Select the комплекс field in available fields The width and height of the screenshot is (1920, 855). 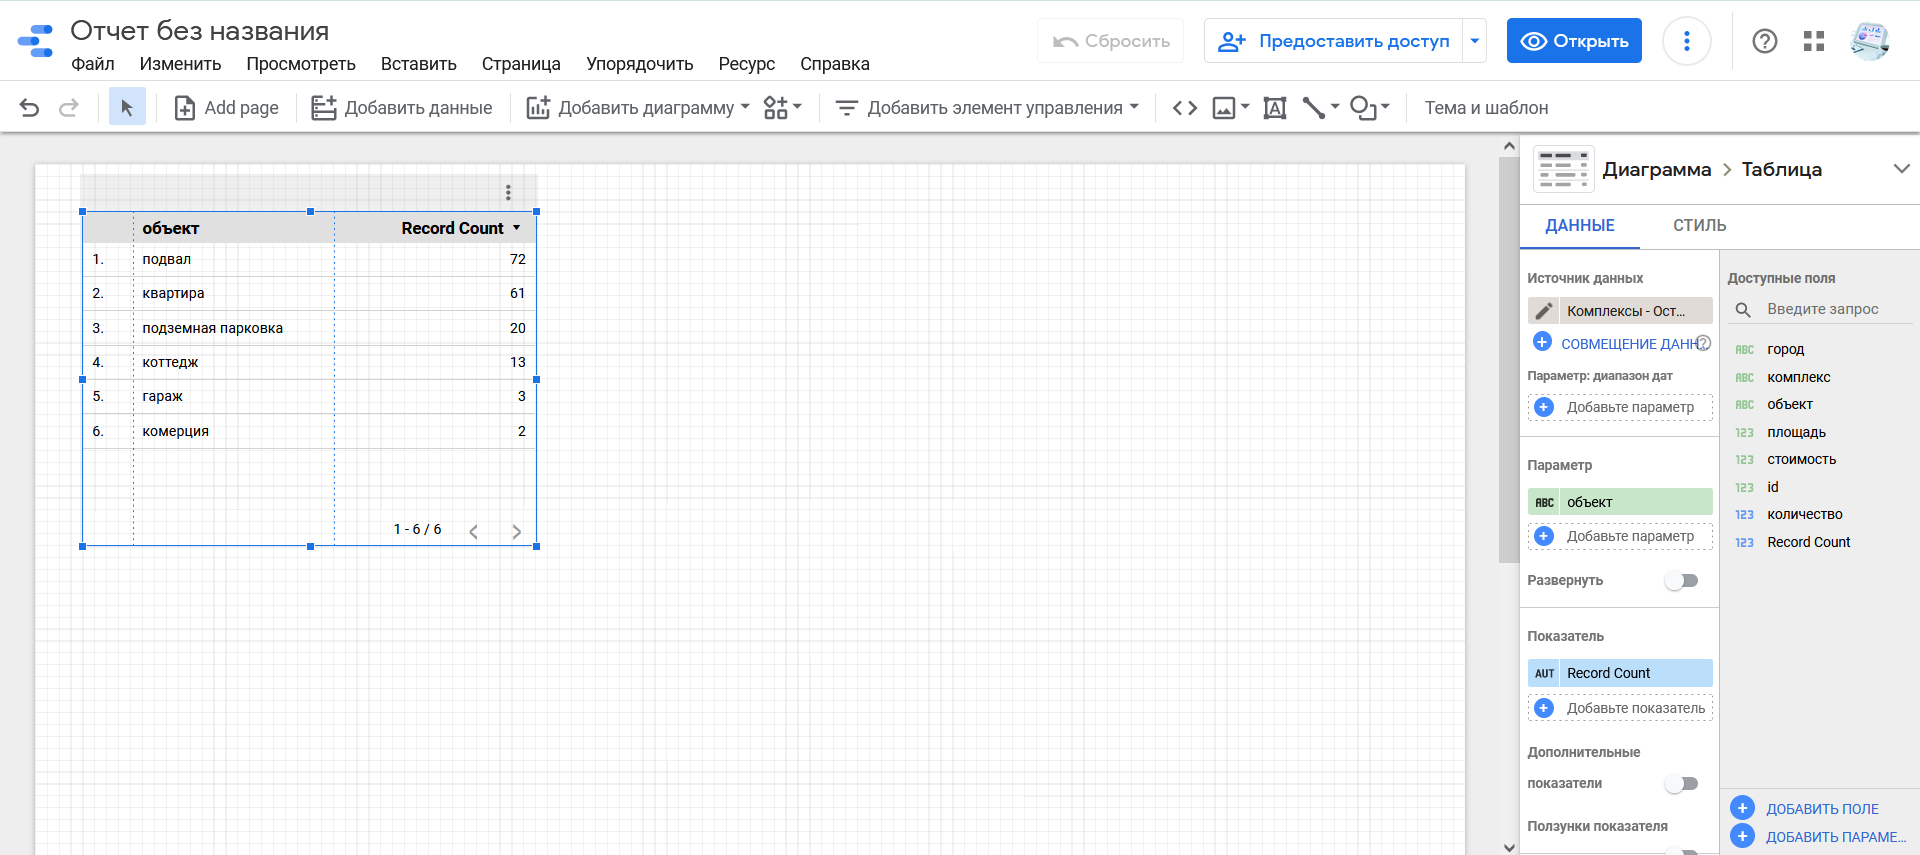1799,377
